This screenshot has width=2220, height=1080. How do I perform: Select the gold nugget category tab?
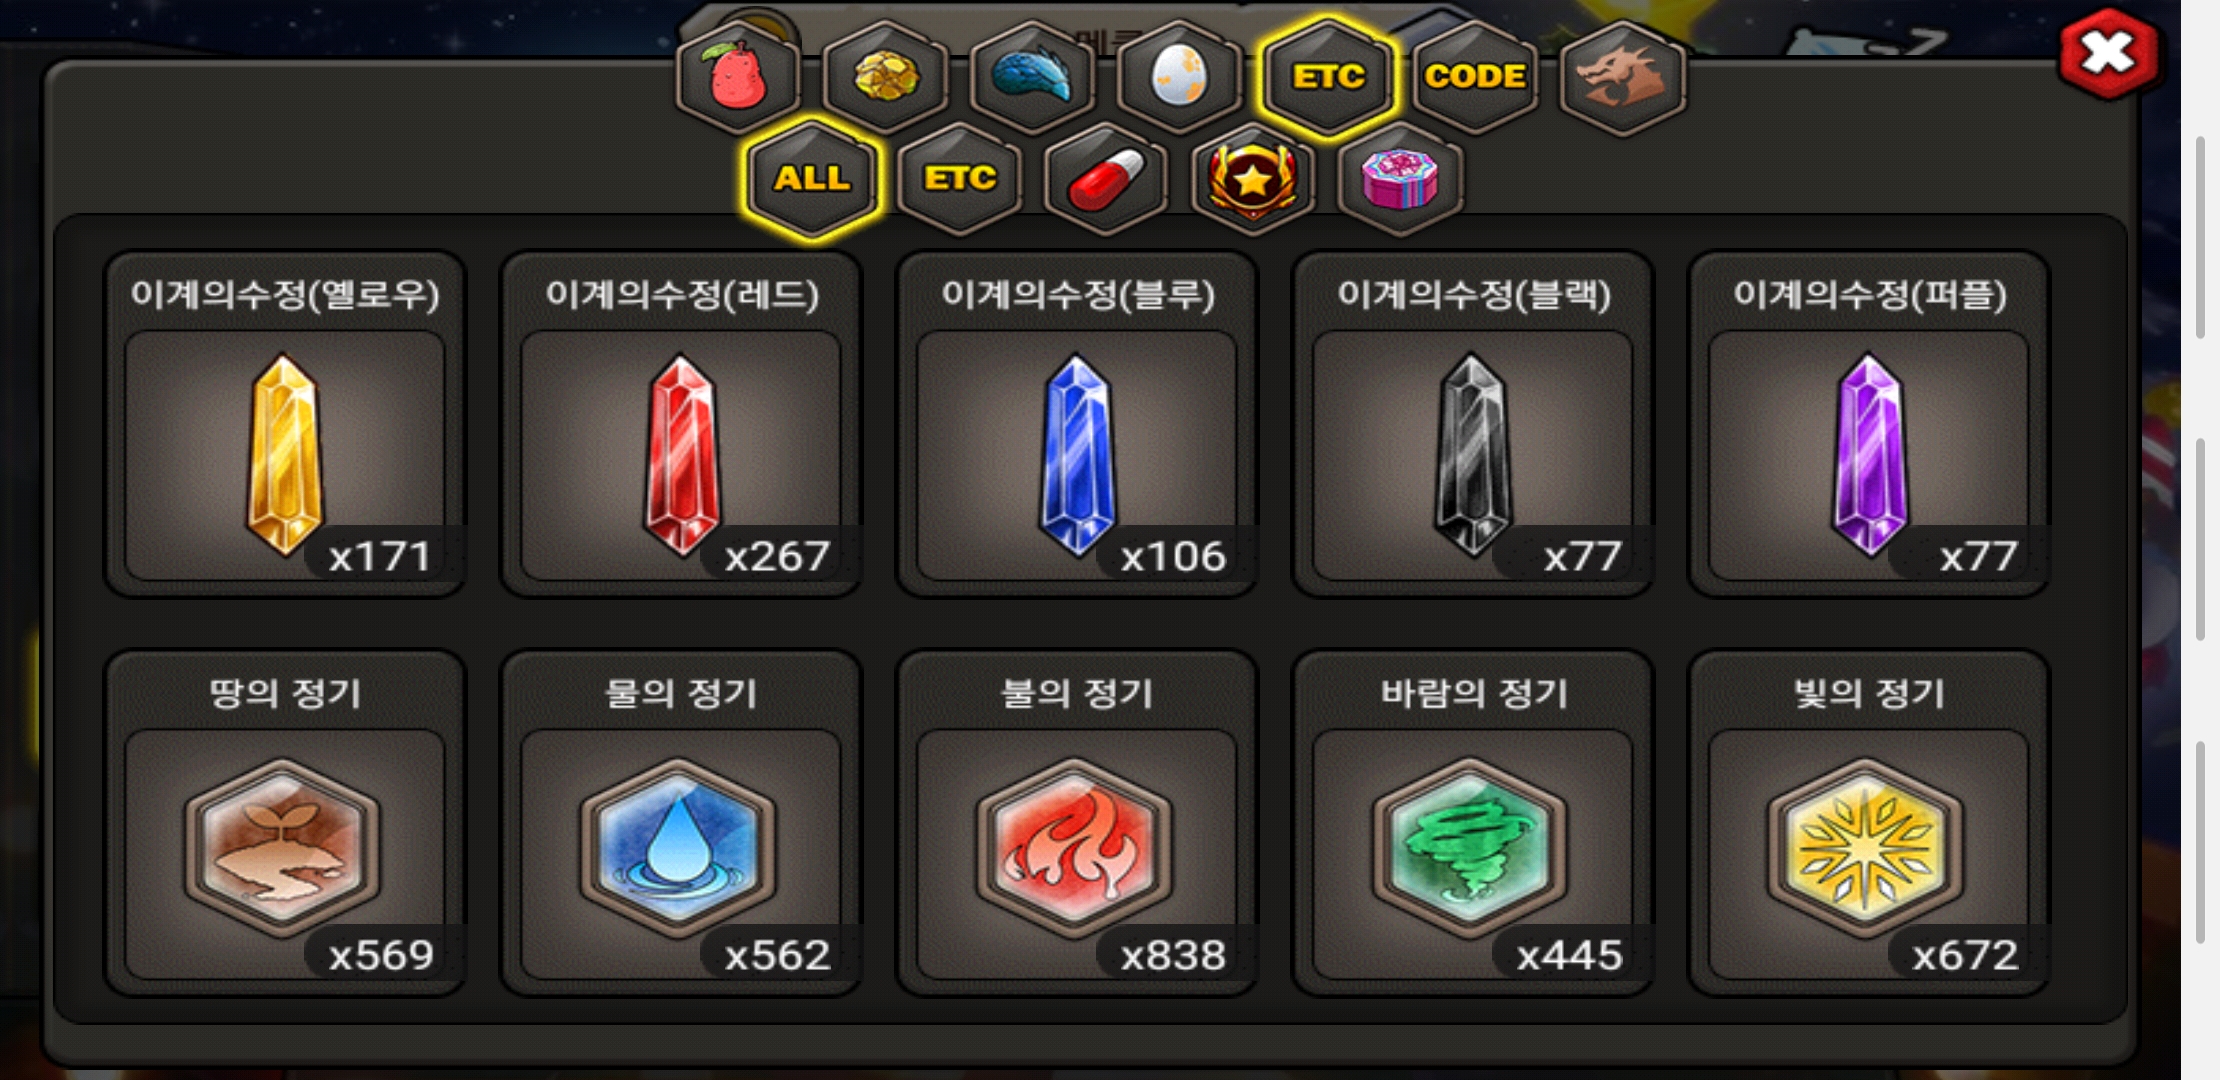pyautogui.click(x=885, y=77)
